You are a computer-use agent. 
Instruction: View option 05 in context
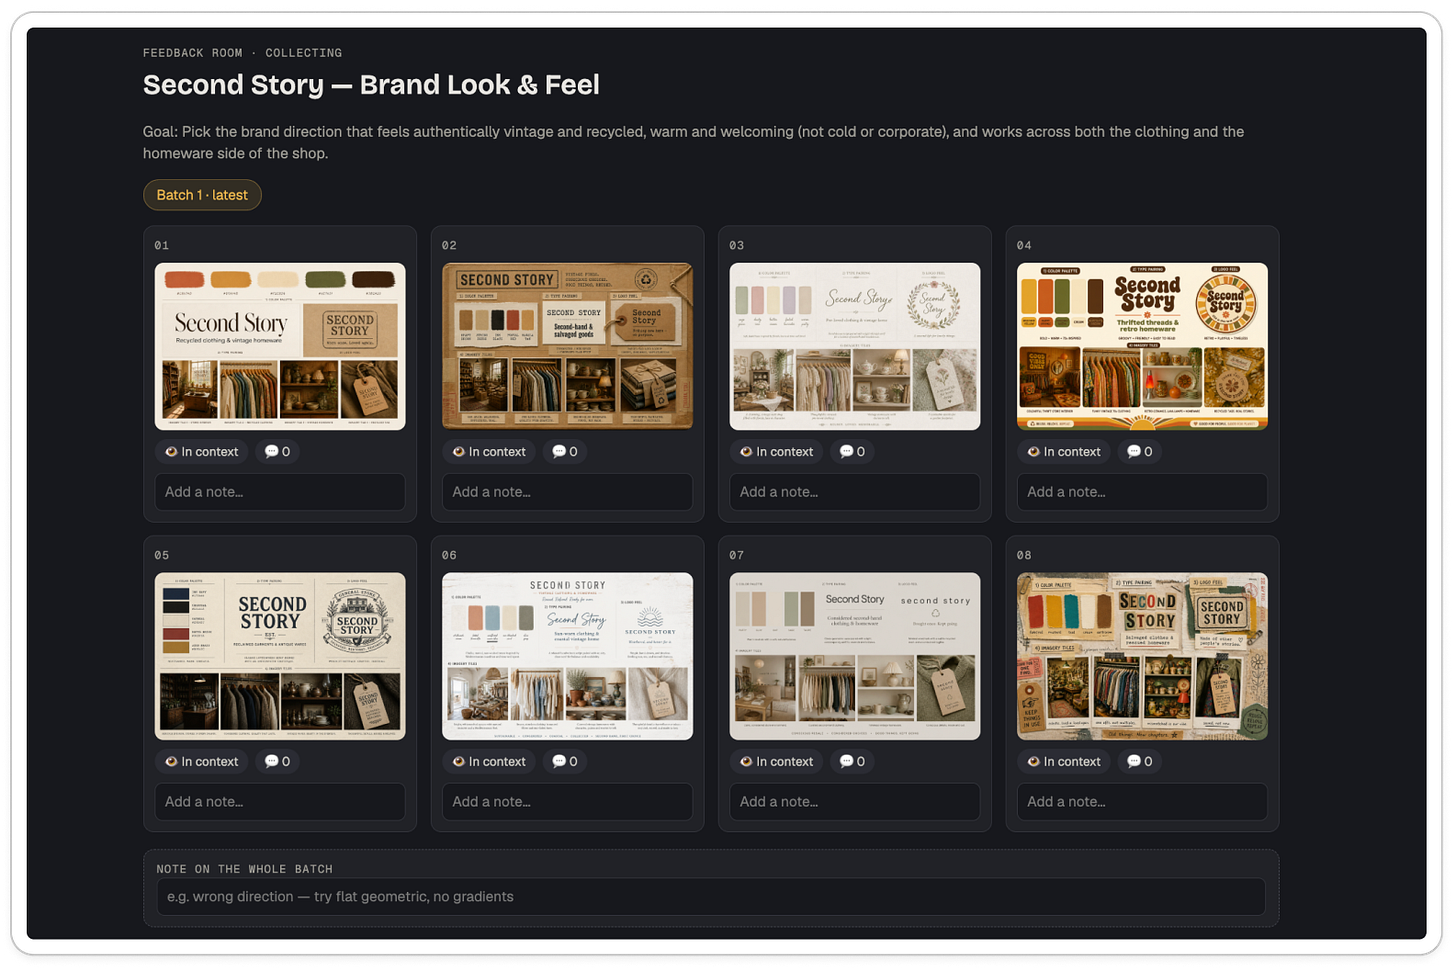202,762
